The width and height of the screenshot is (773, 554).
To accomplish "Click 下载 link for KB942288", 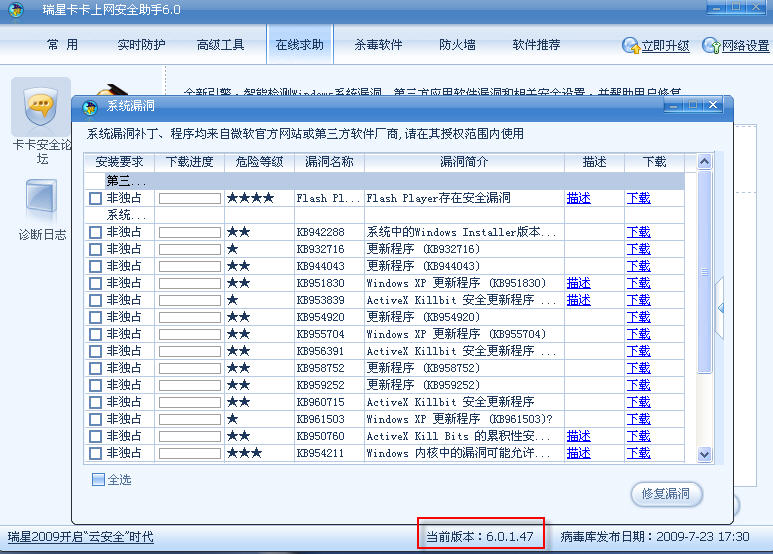I will (x=638, y=232).
